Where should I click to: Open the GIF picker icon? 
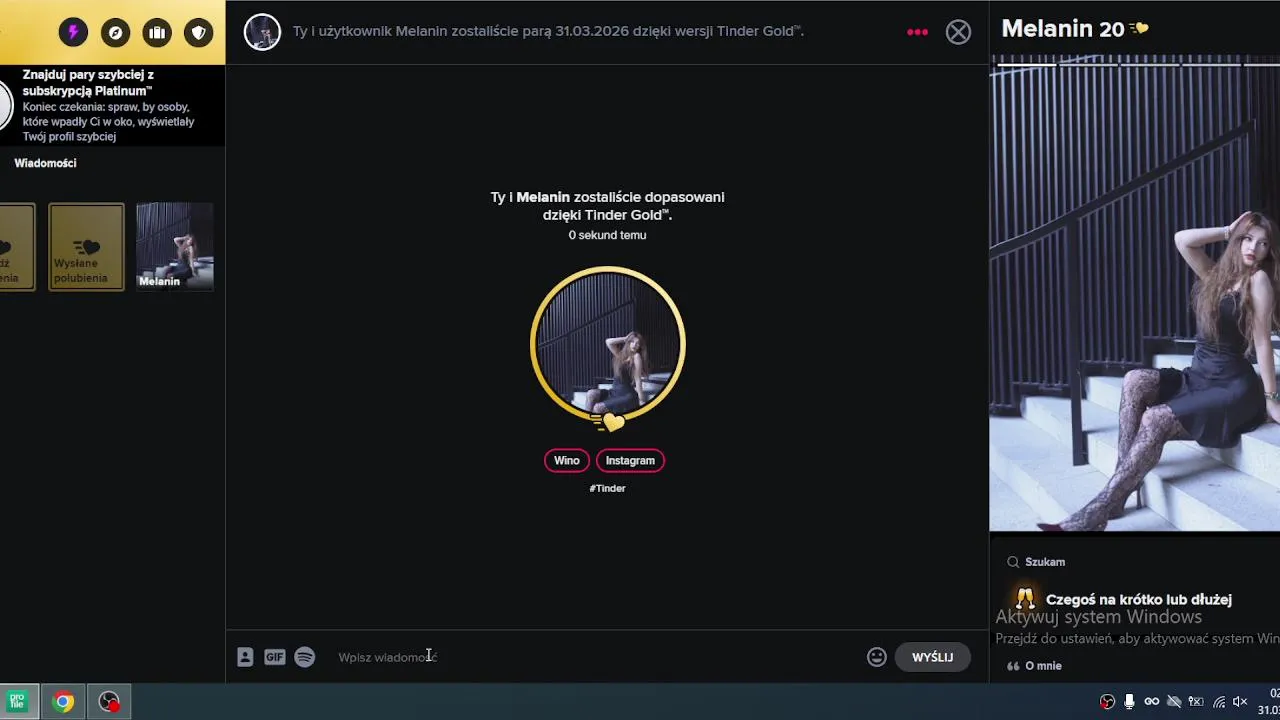coord(275,657)
